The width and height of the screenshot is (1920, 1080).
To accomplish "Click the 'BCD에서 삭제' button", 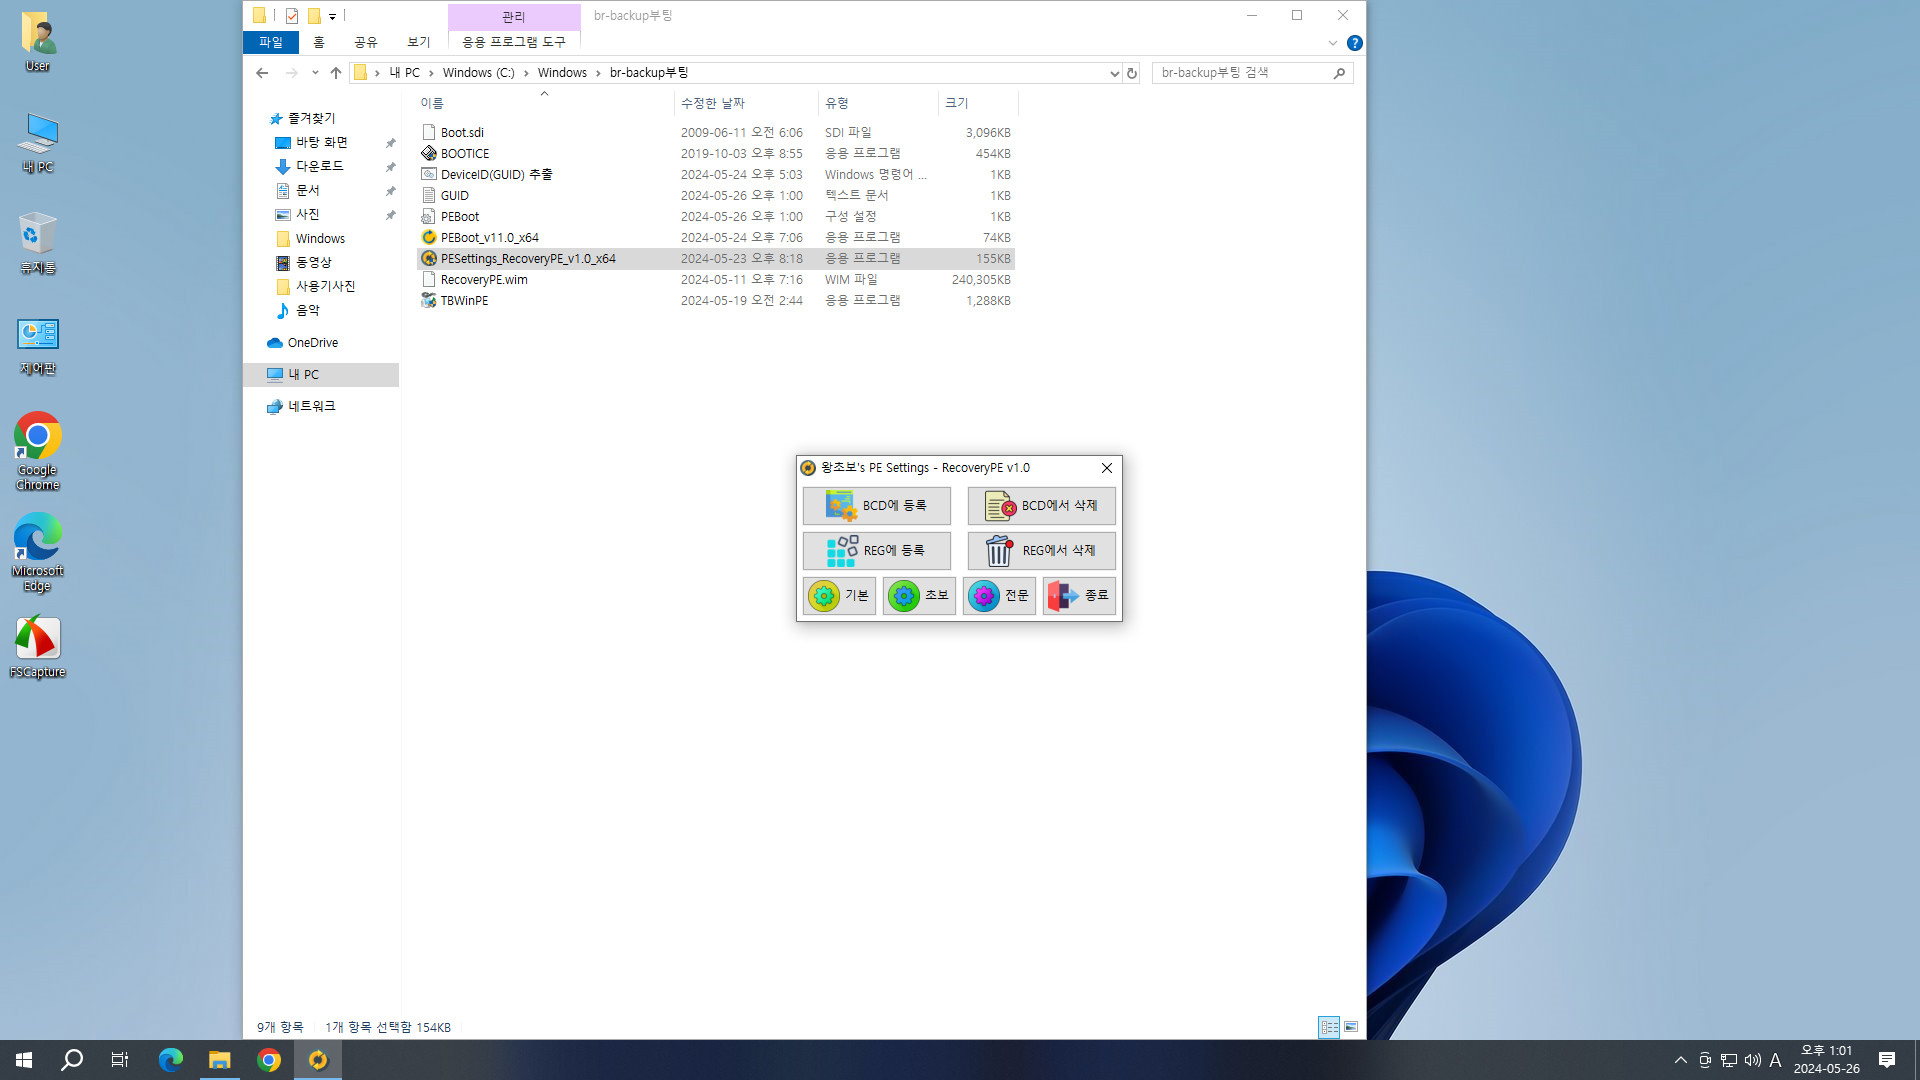I will tap(1041, 506).
